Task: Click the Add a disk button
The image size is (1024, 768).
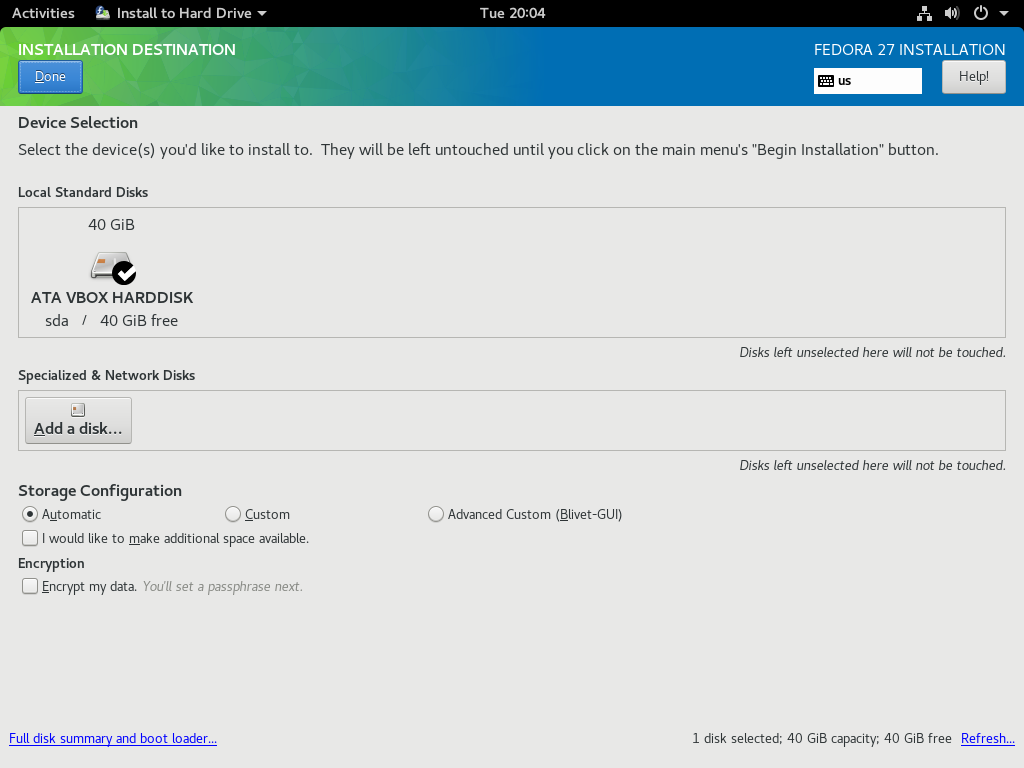Action: (78, 420)
